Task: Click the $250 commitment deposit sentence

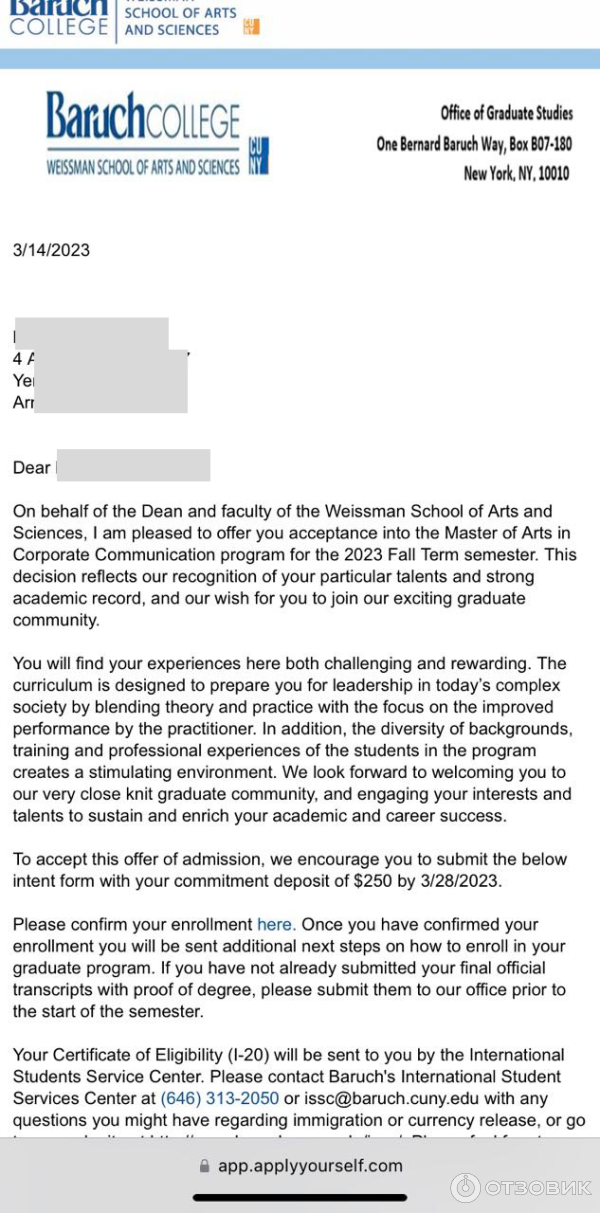Action: pyautogui.click(x=290, y=870)
